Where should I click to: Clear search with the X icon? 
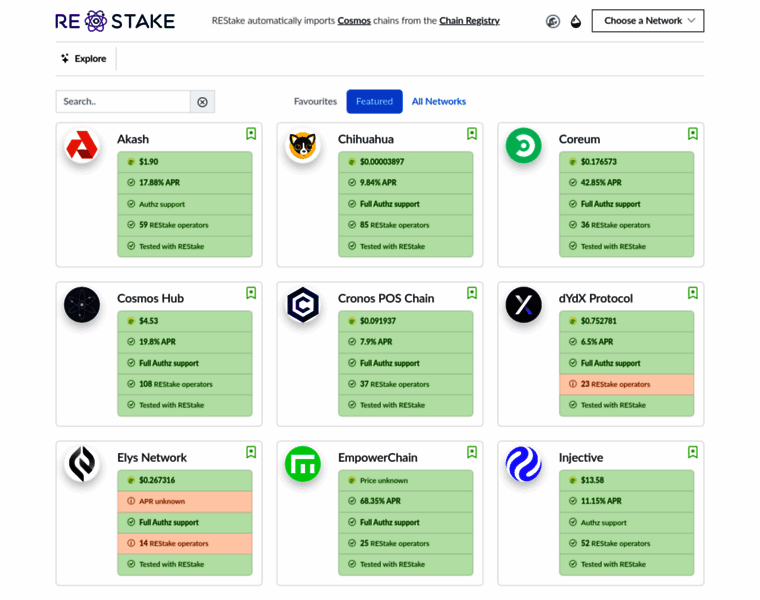point(203,102)
